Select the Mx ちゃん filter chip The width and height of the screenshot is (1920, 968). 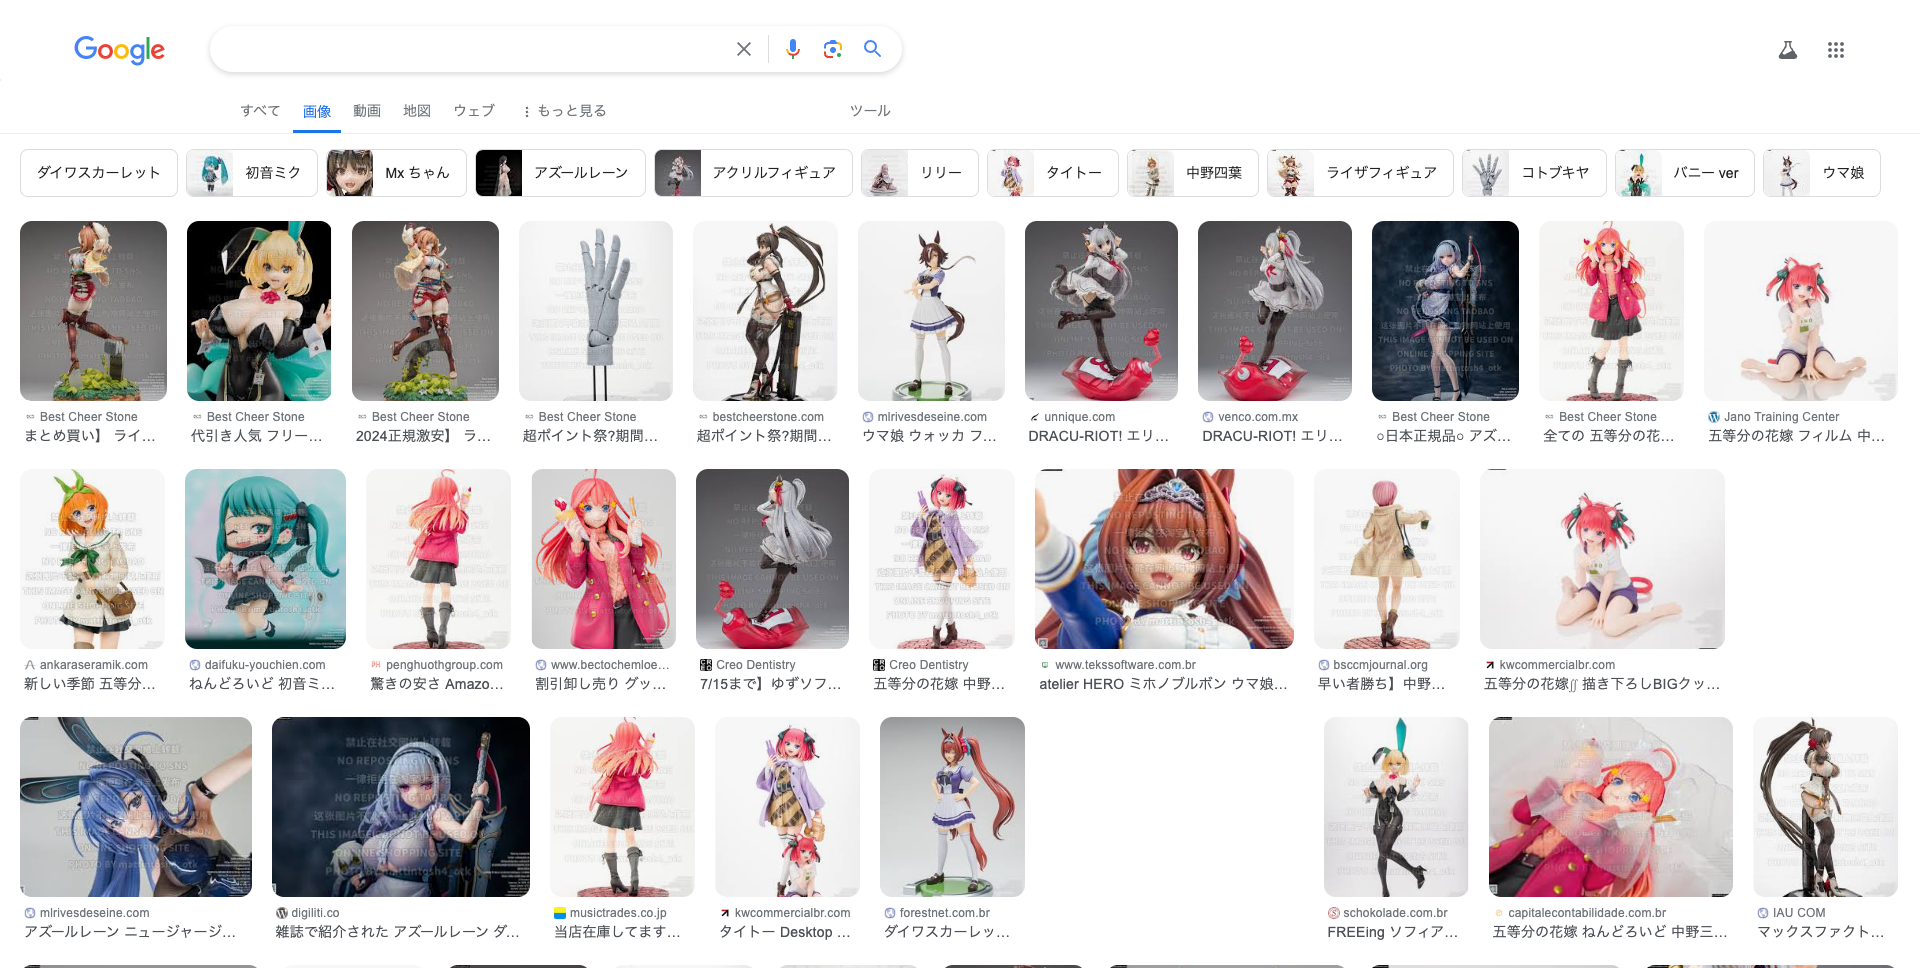tap(396, 173)
